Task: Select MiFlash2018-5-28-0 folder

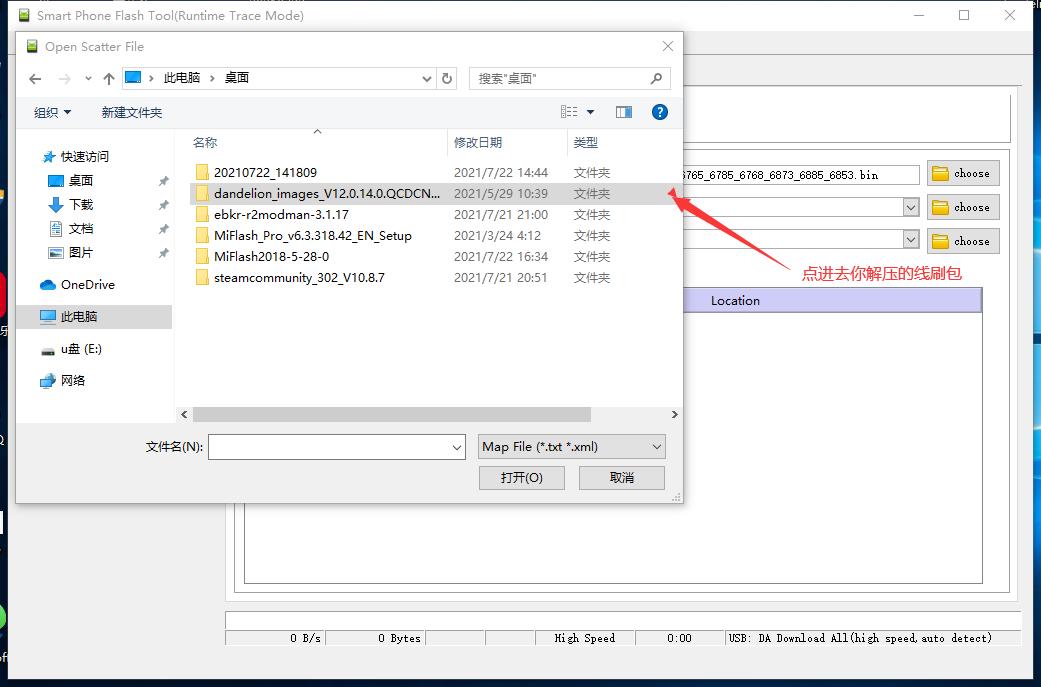Action: pos(272,256)
